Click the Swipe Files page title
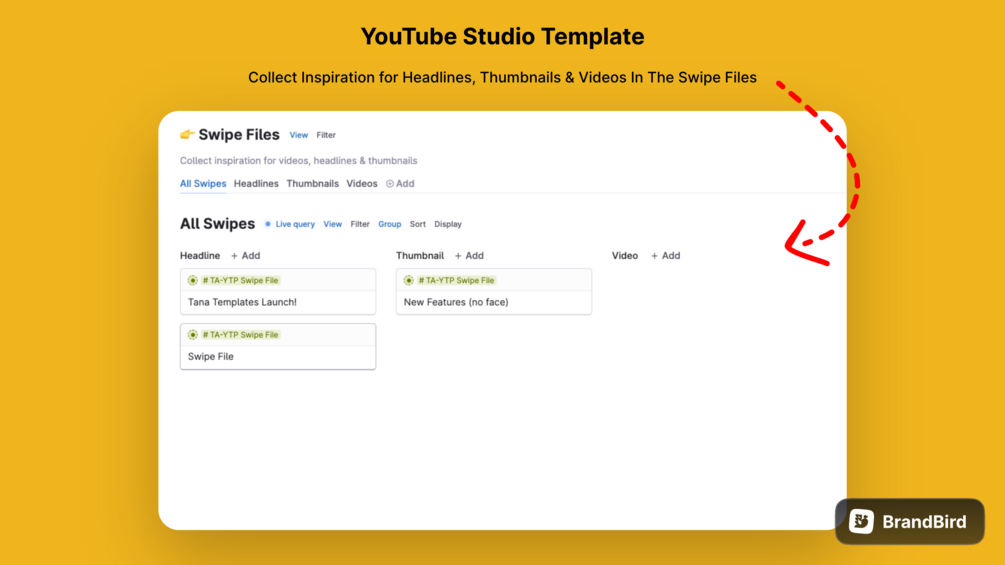 pyautogui.click(x=239, y=135)
